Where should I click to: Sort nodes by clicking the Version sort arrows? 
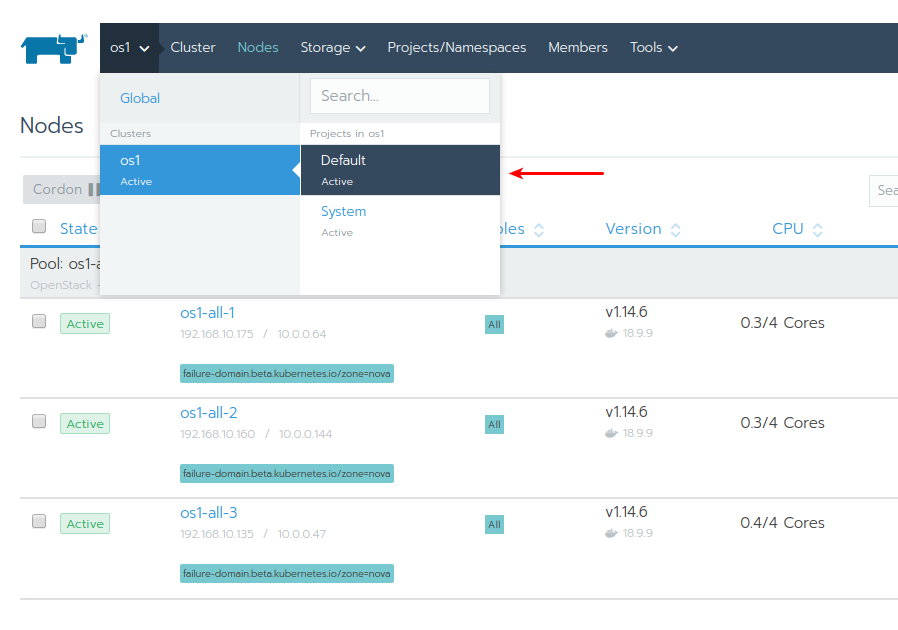(x=676, y=229)
